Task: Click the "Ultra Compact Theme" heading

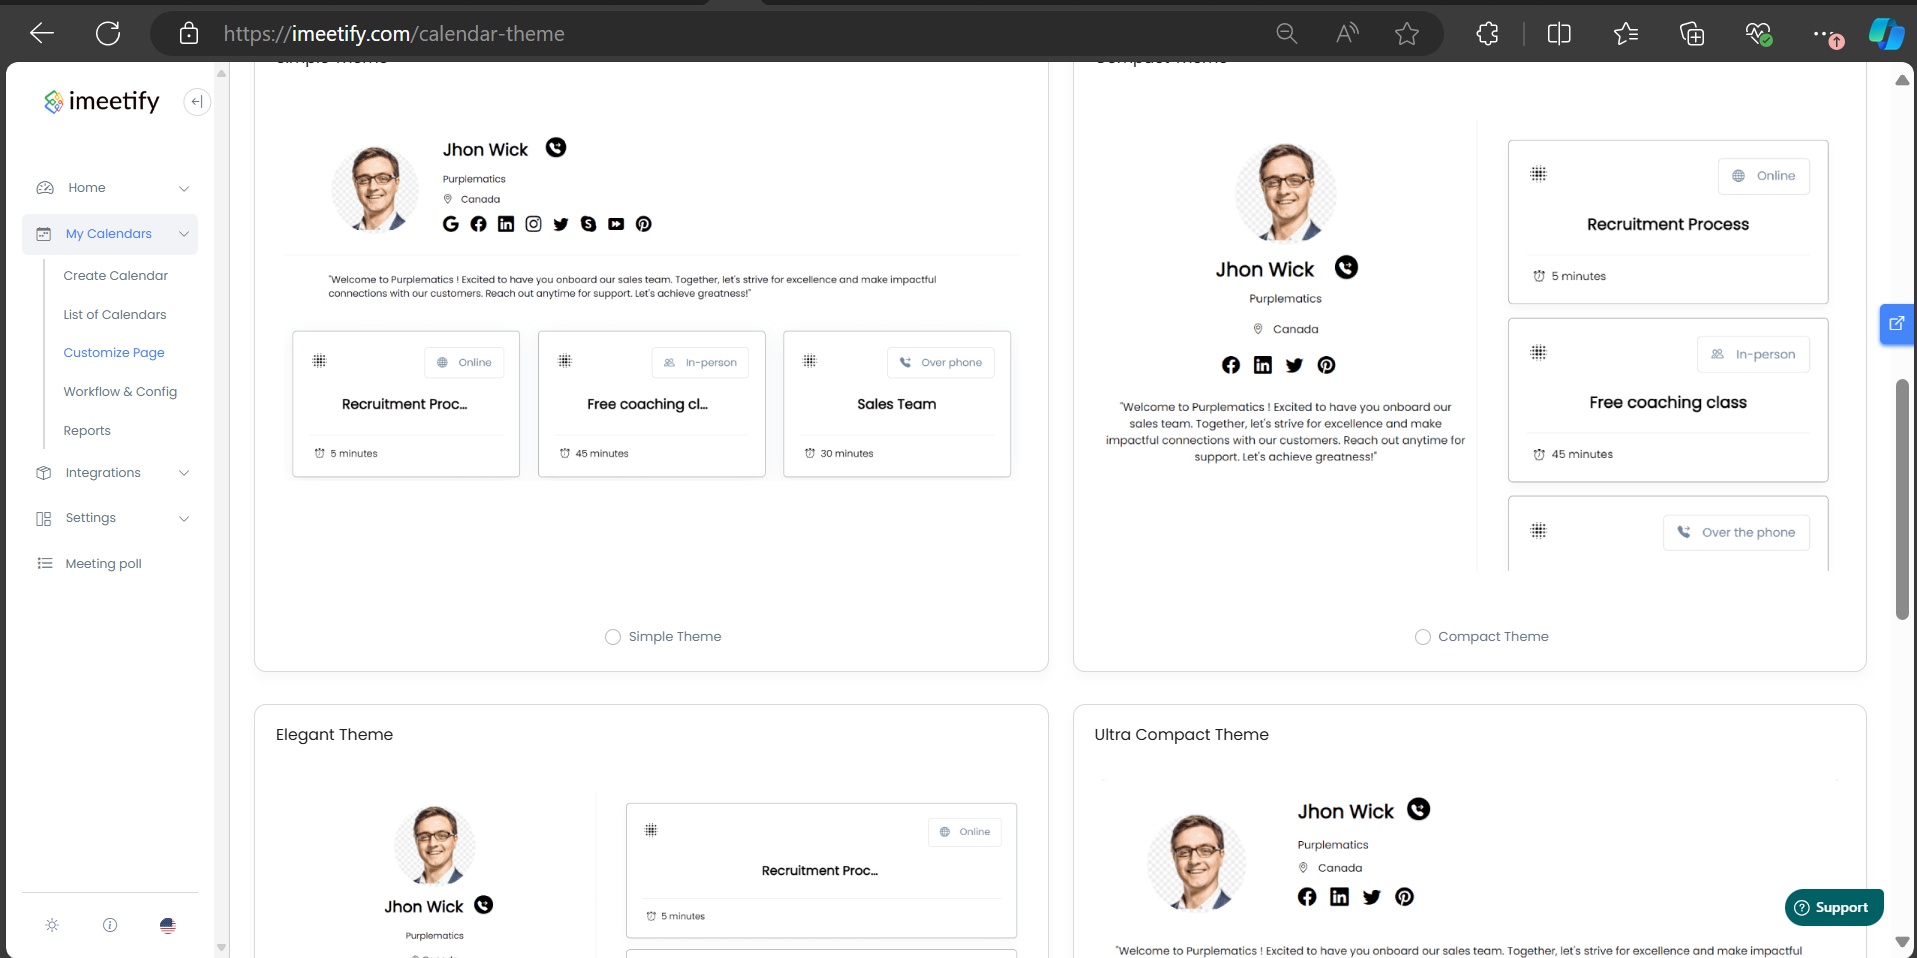Action: [x=1181, y=735]
